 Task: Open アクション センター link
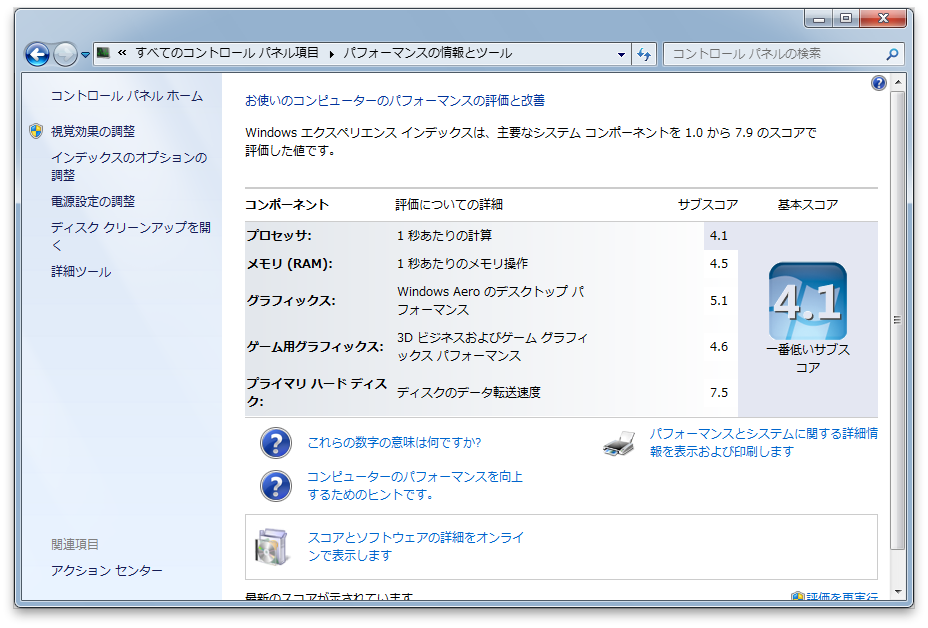coord(107,571)
